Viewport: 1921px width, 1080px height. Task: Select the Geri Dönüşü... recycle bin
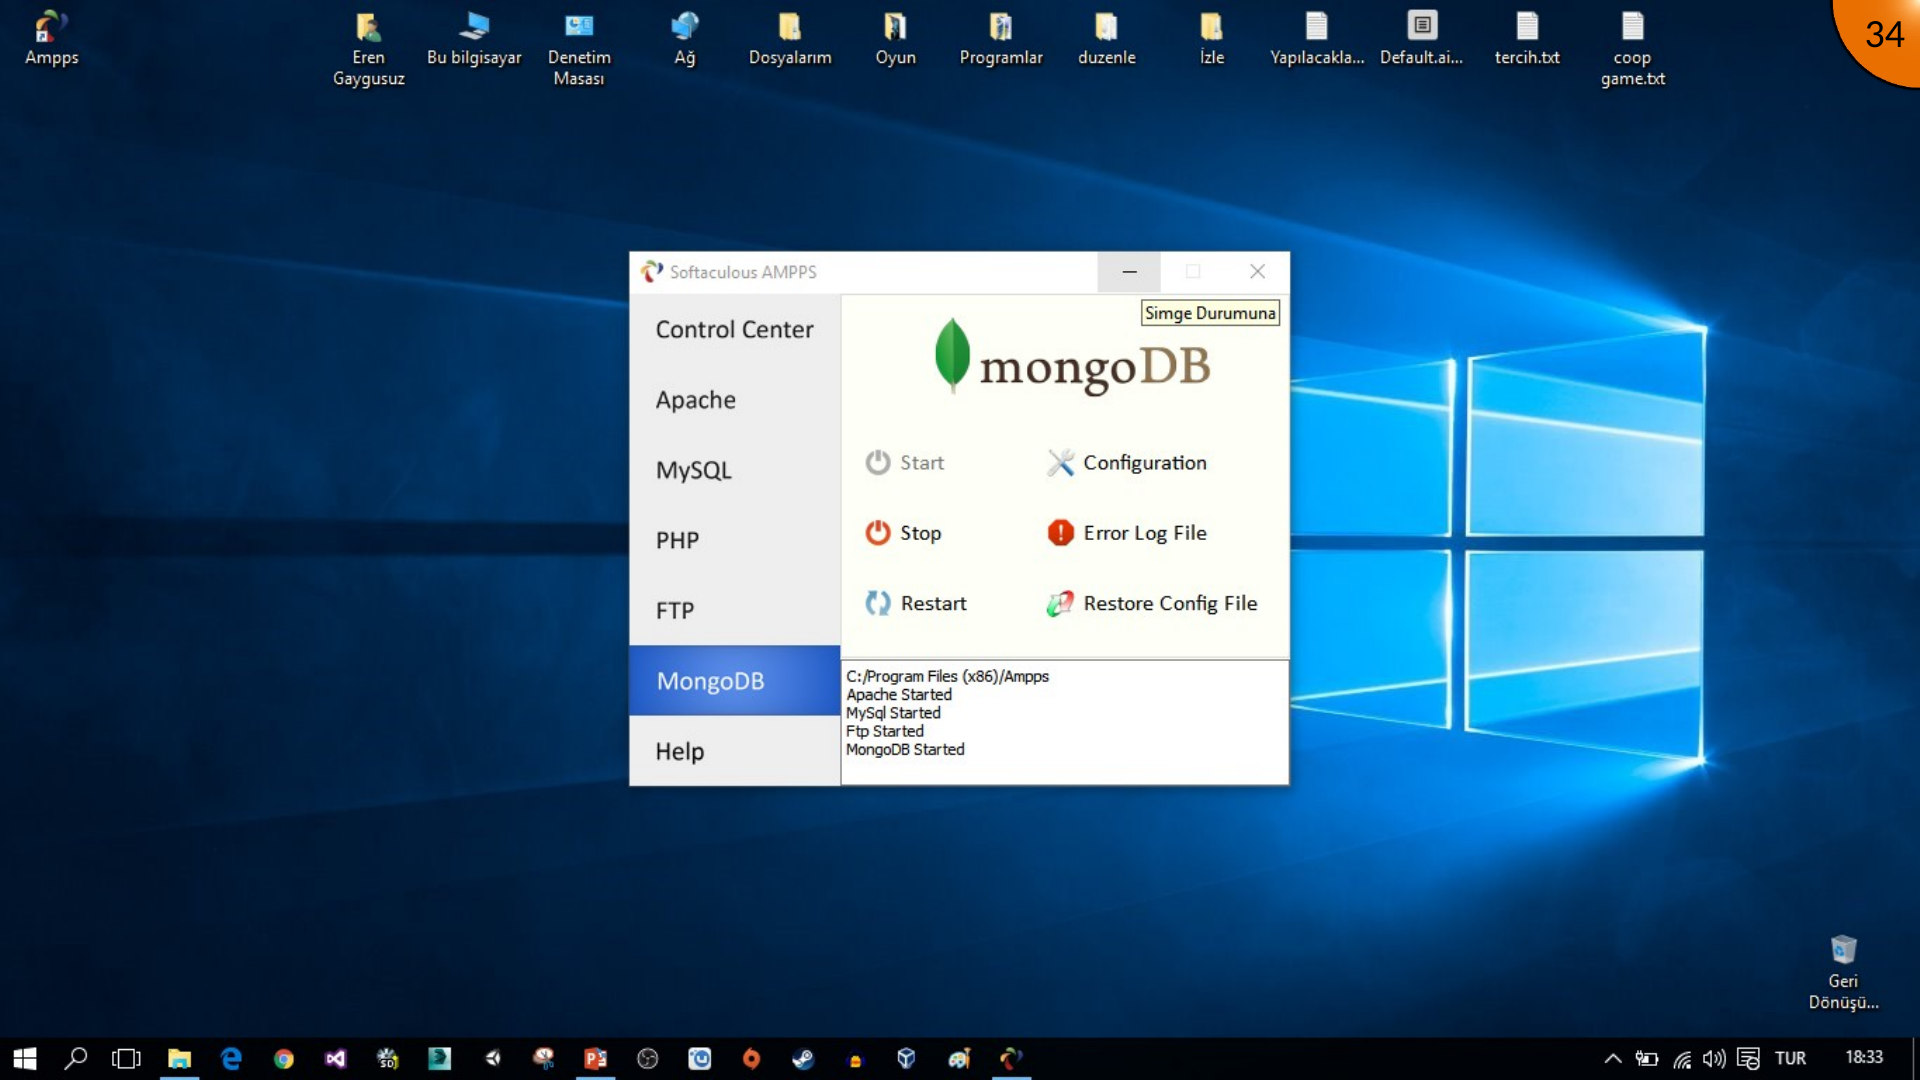click(1843, 973)
